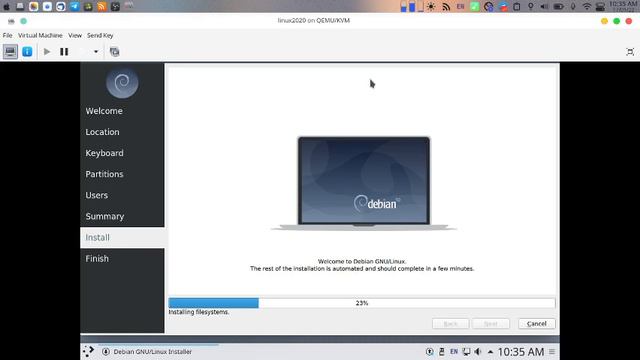
Task: Open the View menu
Action: point(75,36)
